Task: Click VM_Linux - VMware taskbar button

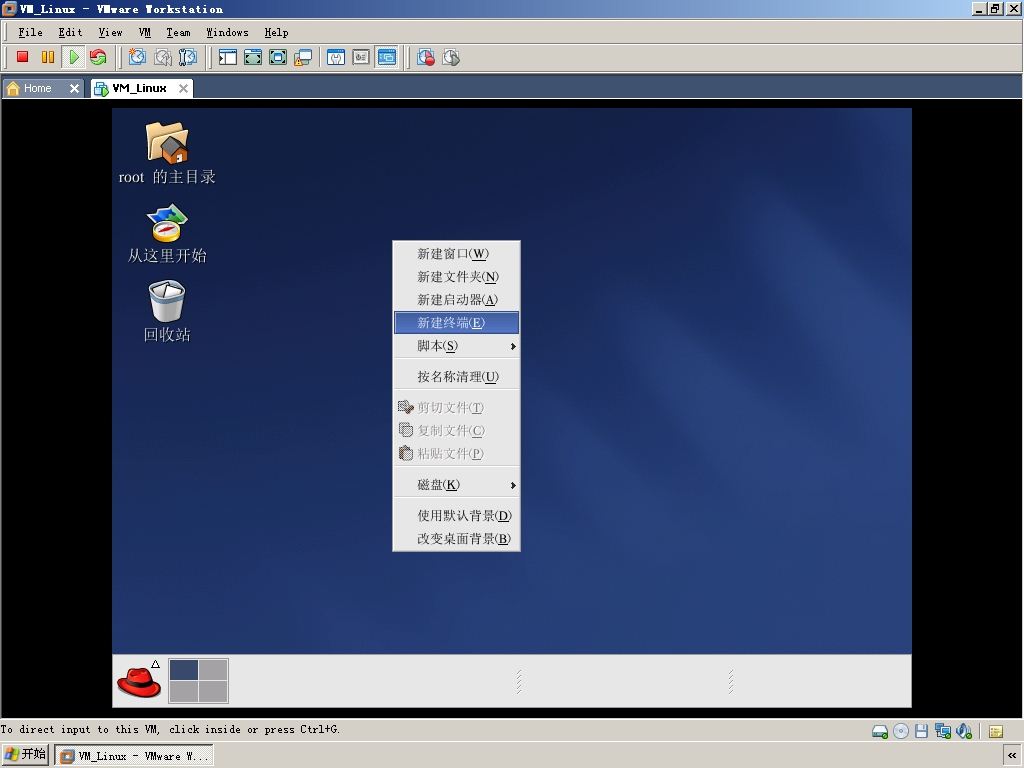Action: pyautogui.click(x=134, y=756)
